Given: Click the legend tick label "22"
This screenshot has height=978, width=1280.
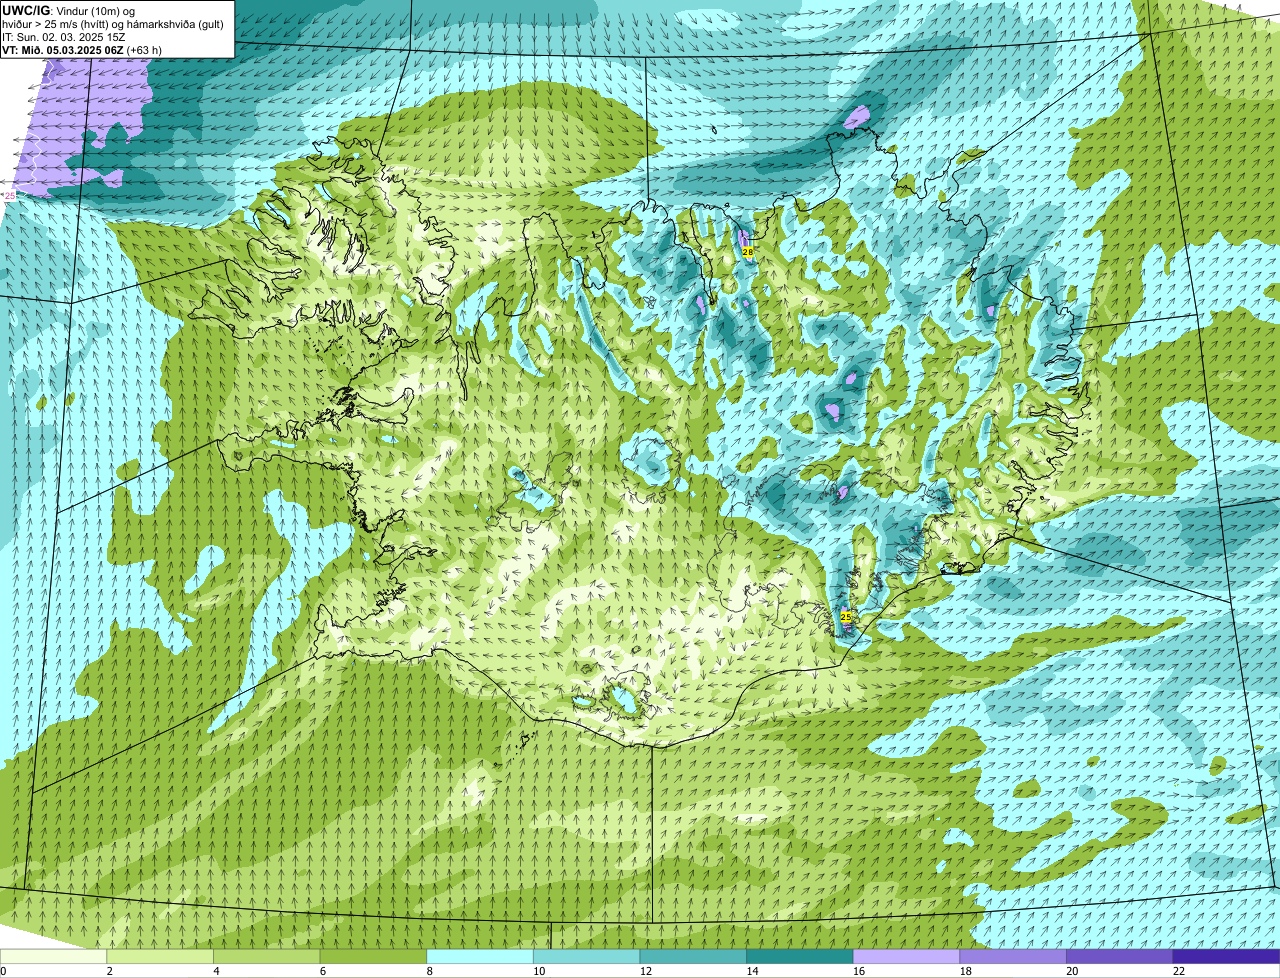Looking at the screenshot, I should coord(1179,971).
